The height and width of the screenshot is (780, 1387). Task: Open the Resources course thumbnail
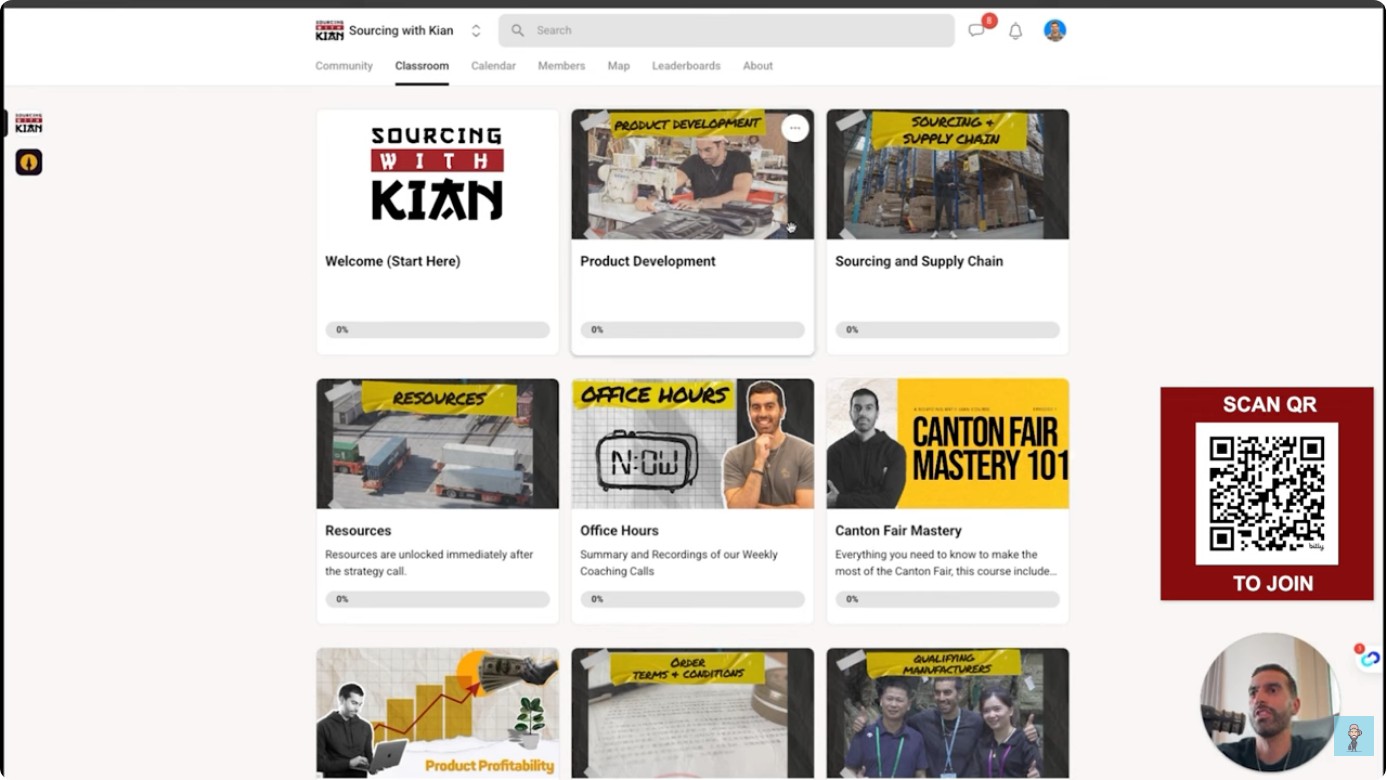[437, 444]
